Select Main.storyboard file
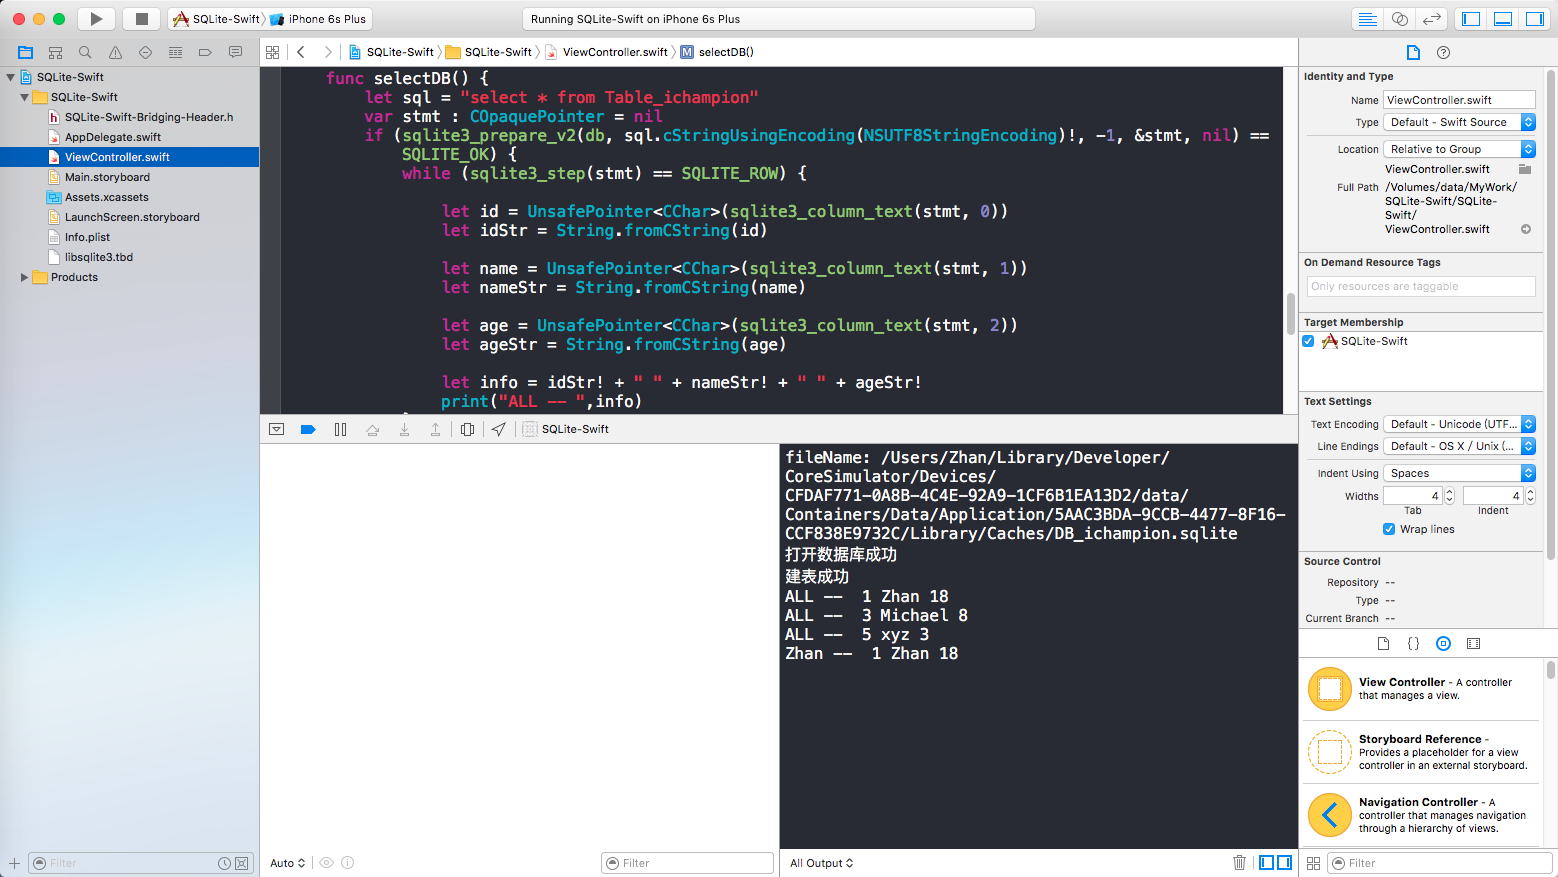The width and height of the screenshot is (1558, 877). click(107, 177)
